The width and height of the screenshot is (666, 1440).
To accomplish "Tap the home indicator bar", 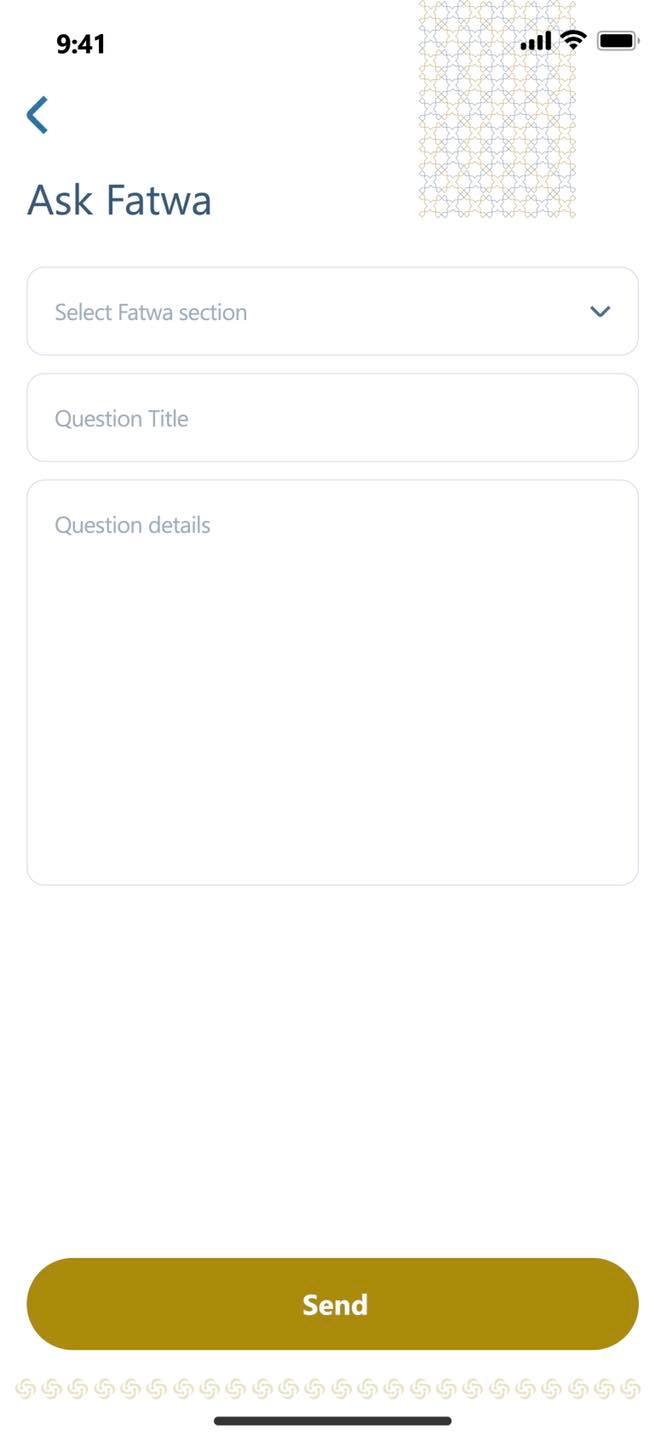I will coord(332,1420).
